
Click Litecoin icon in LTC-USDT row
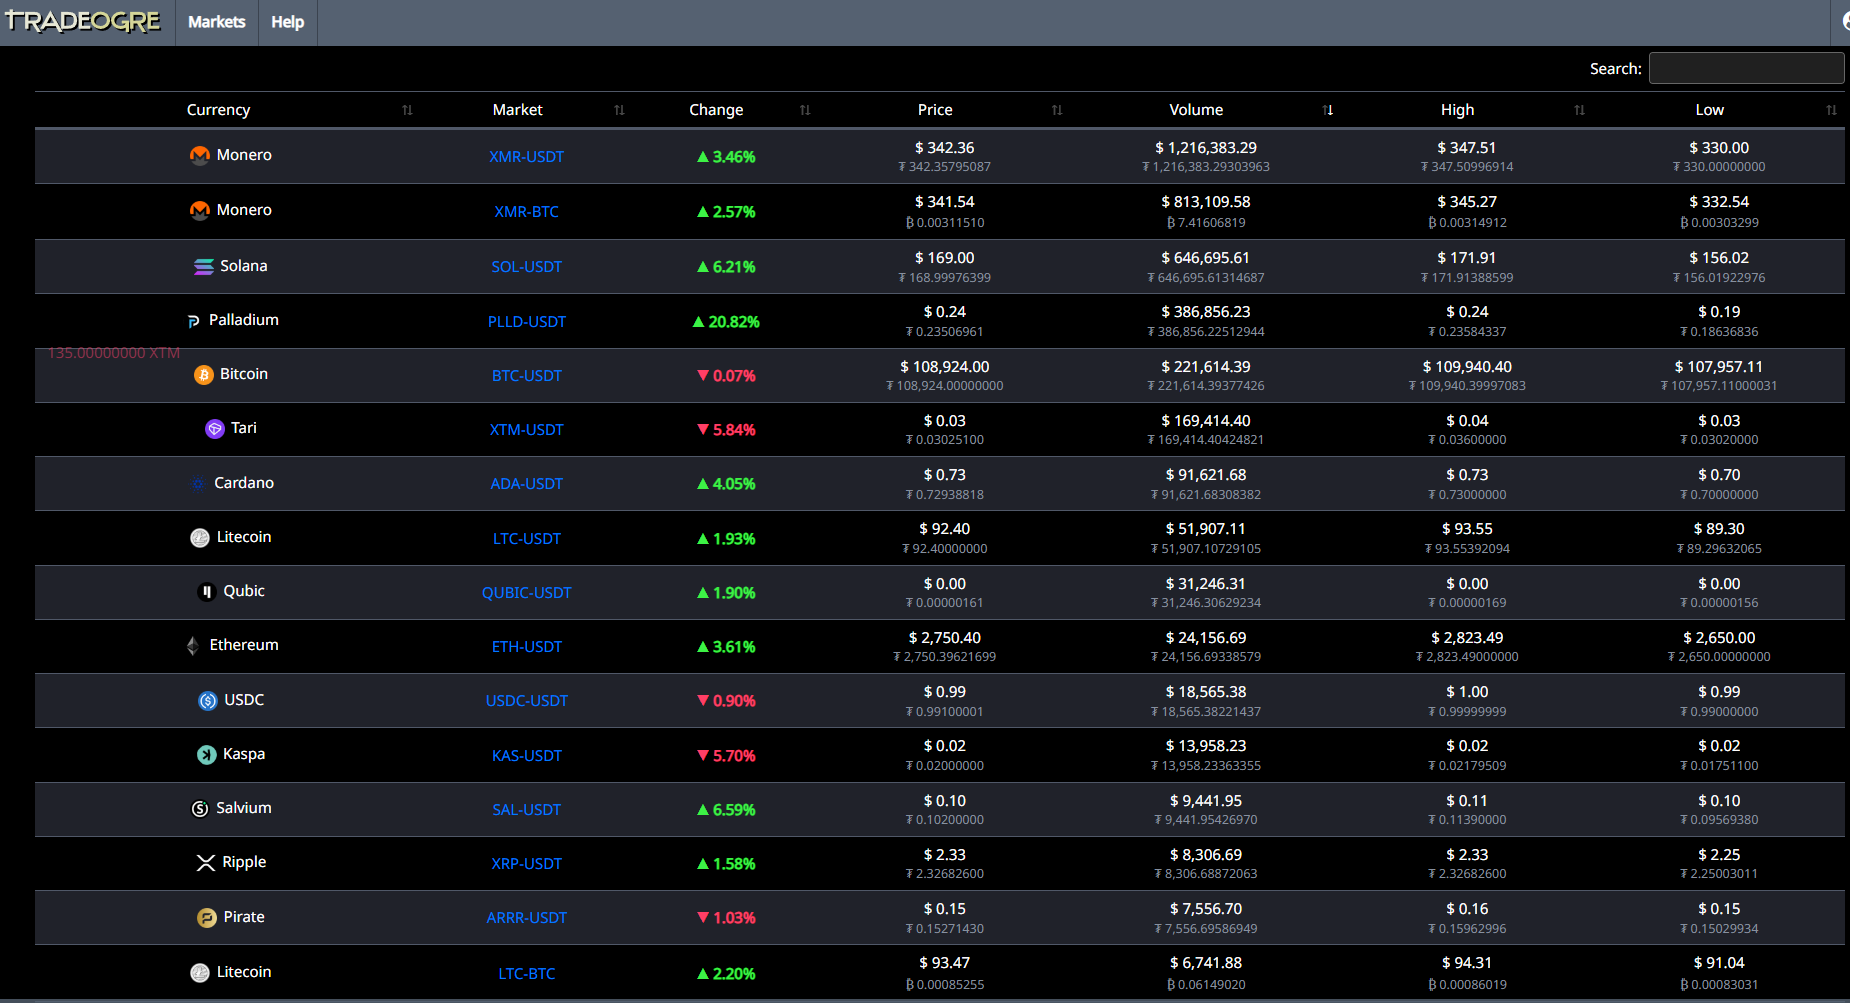tap(200, 538)
